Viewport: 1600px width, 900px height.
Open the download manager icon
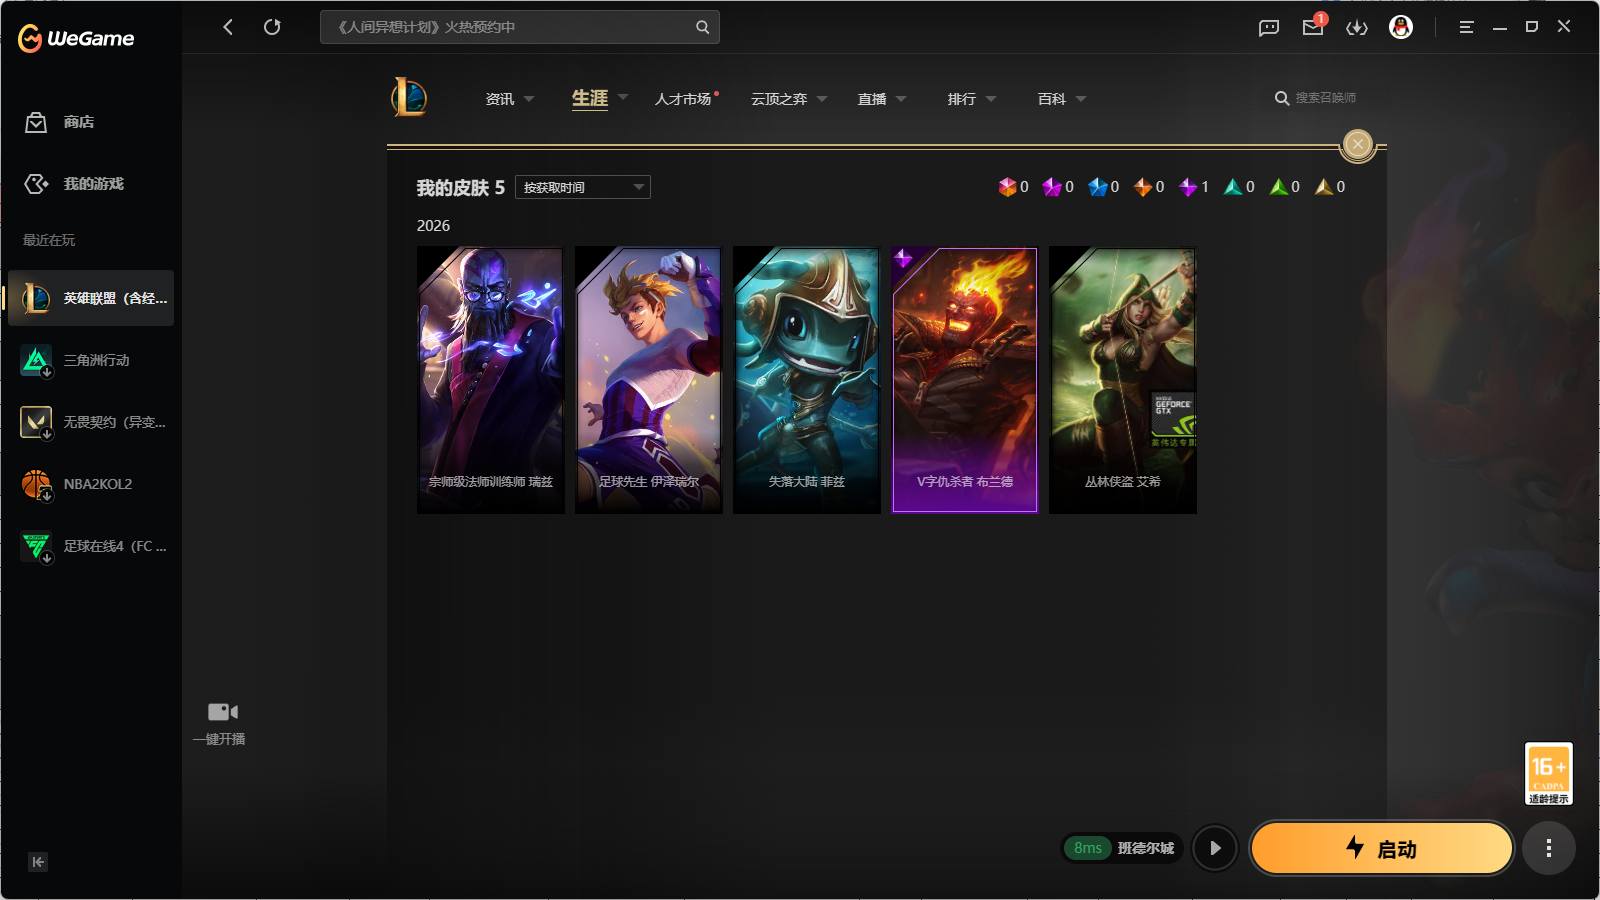tap(1357, 28)
